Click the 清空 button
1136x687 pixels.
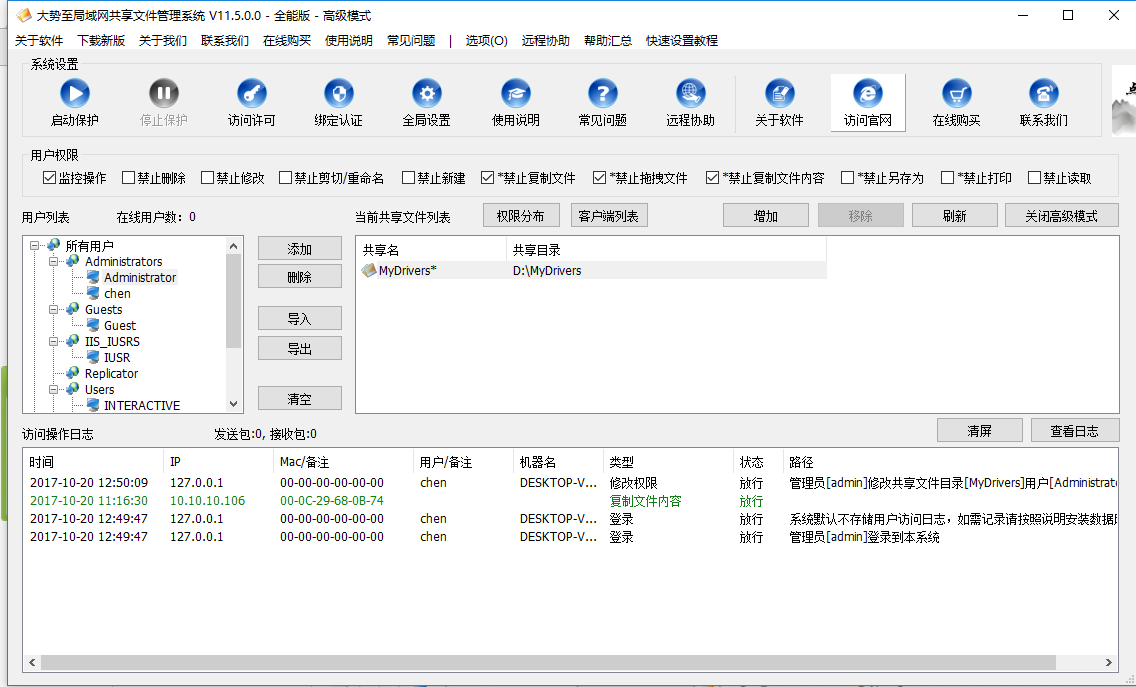(300, 399)
